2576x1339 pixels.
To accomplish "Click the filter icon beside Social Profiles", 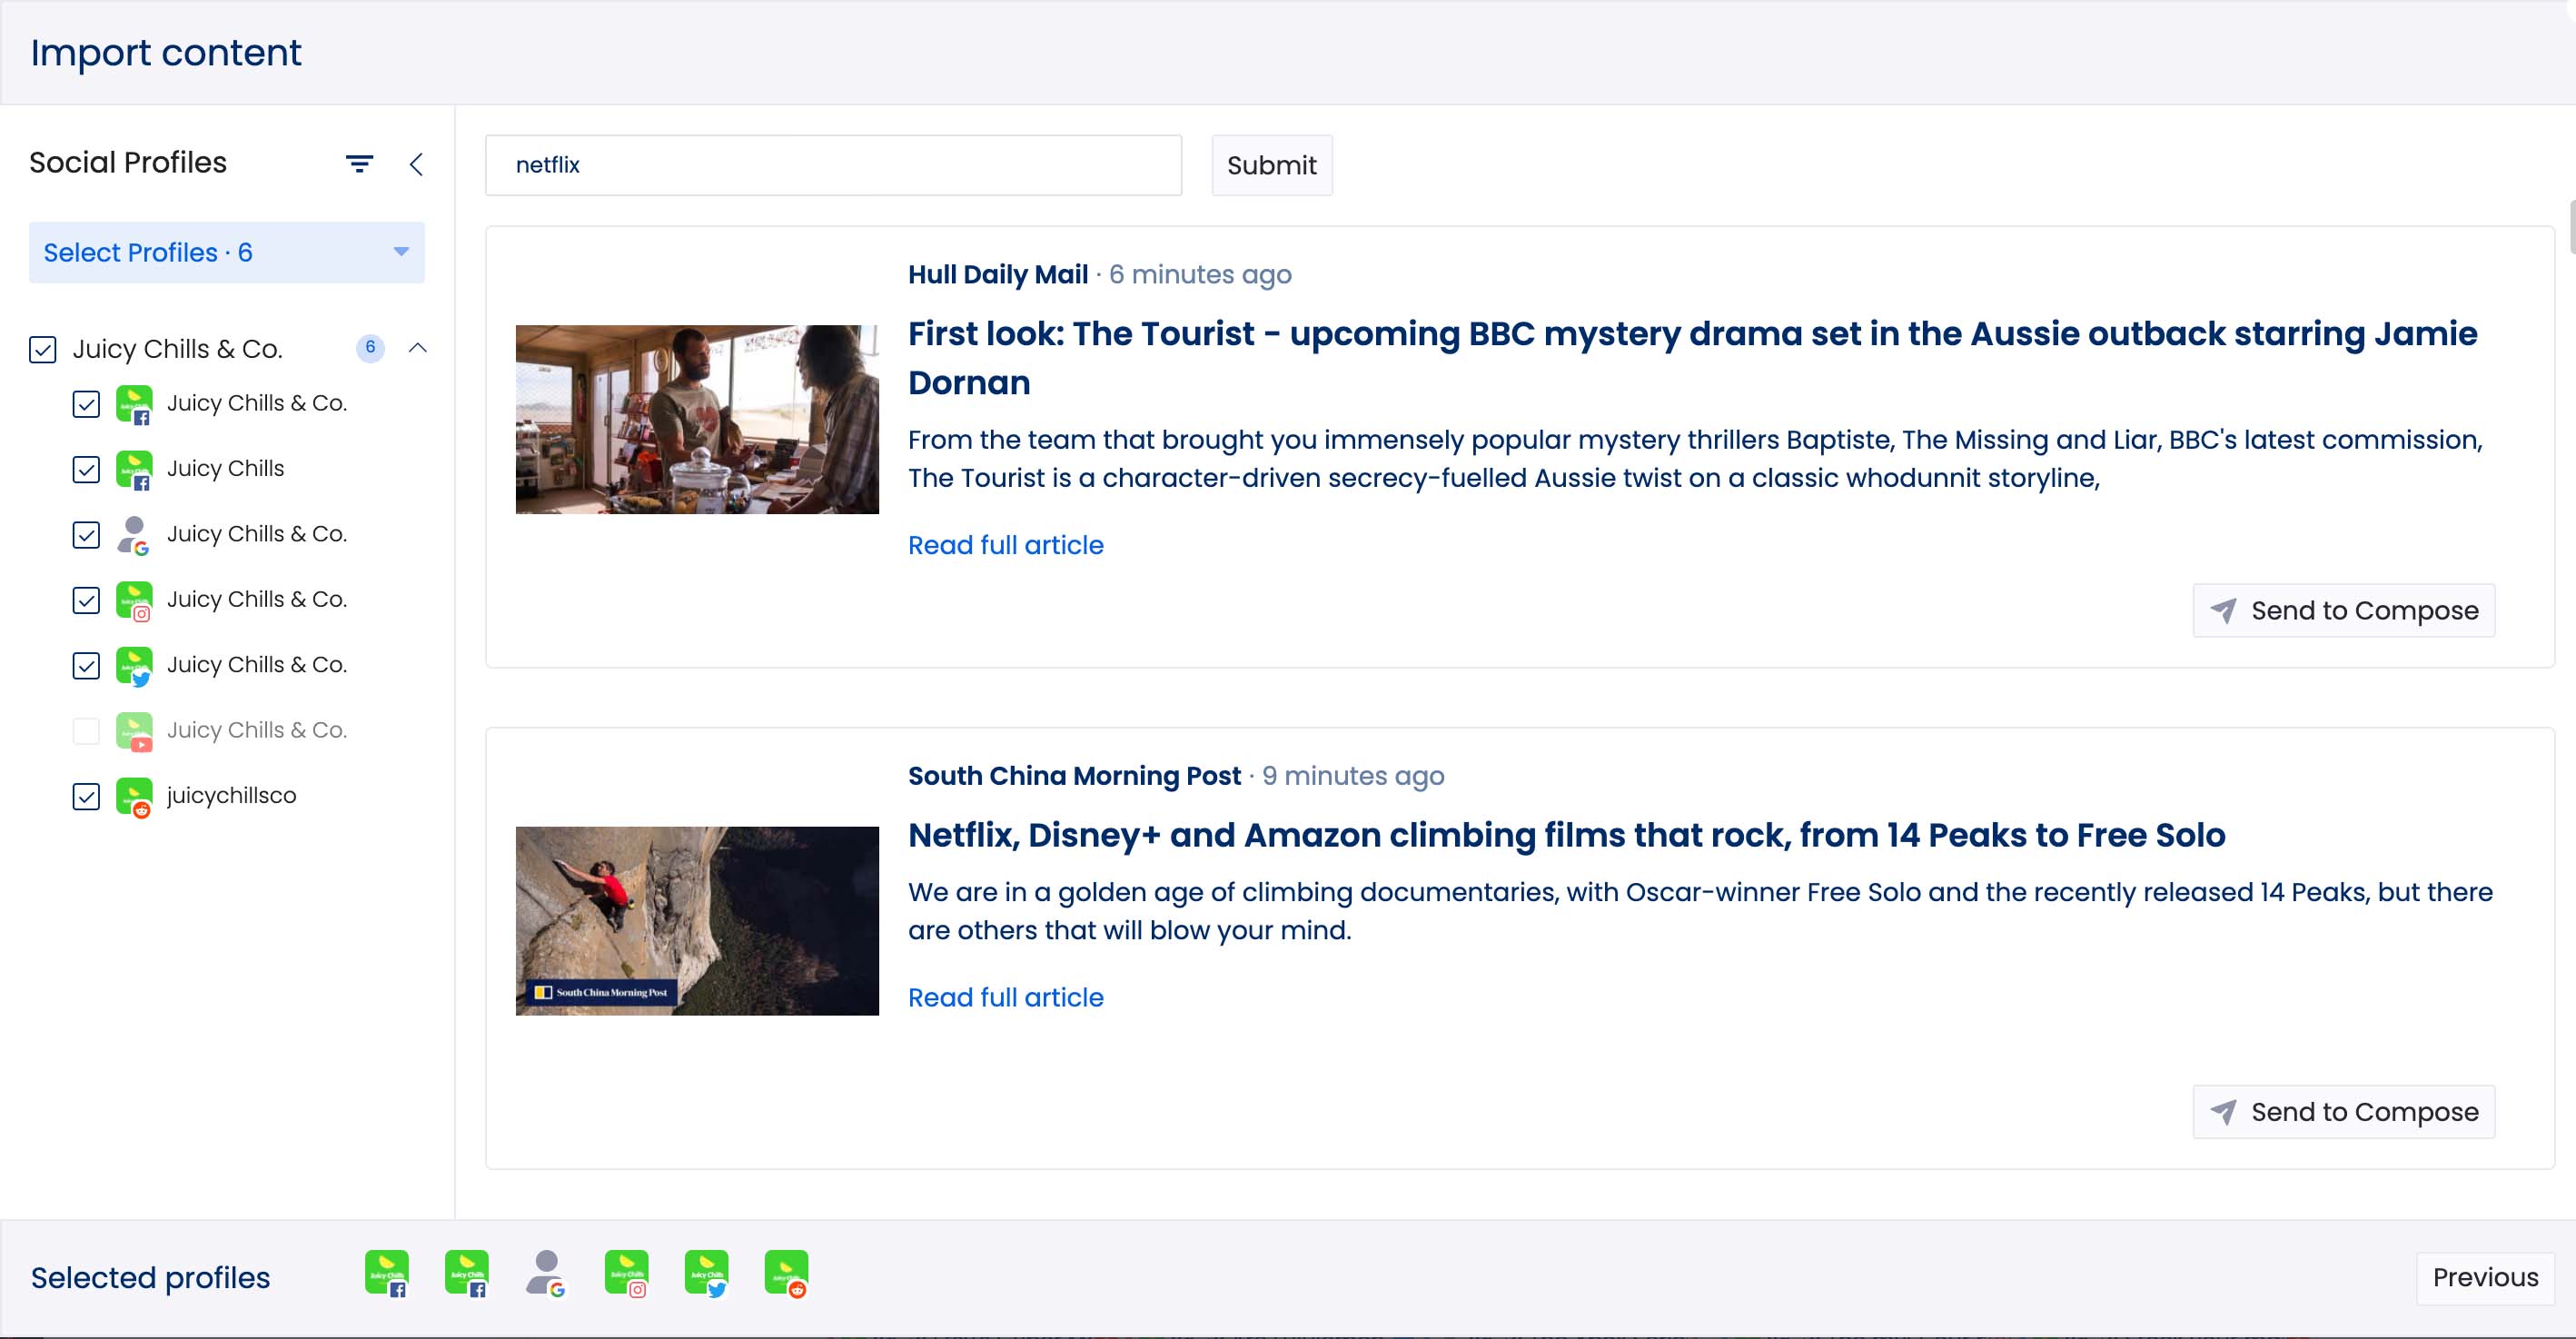I will click(x=359, y=163).
